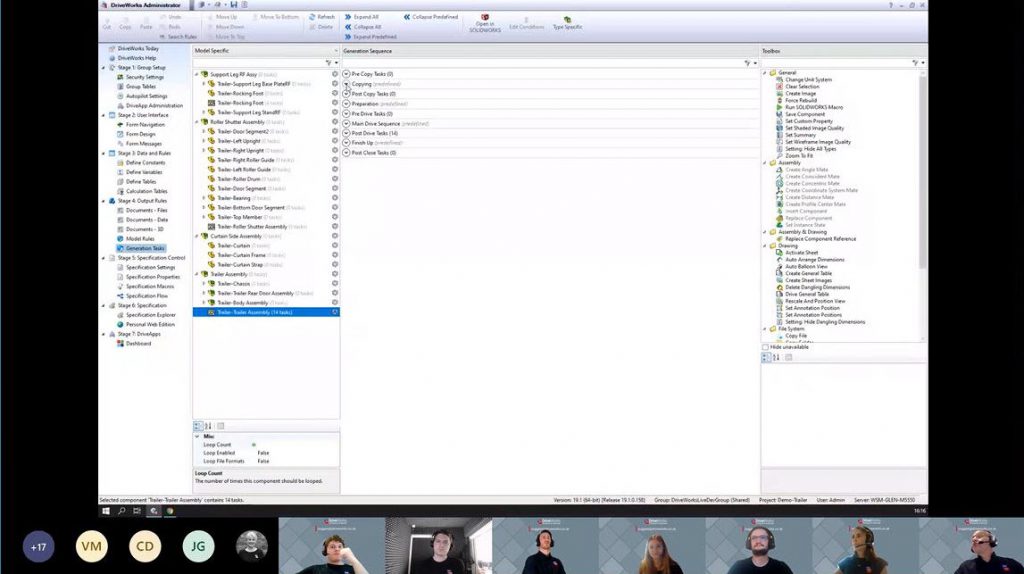Expand the Post Drive Tasks (14) section
Image resolution: width=1024 pixels, height=574 pixels.
[x=346, y=133]
